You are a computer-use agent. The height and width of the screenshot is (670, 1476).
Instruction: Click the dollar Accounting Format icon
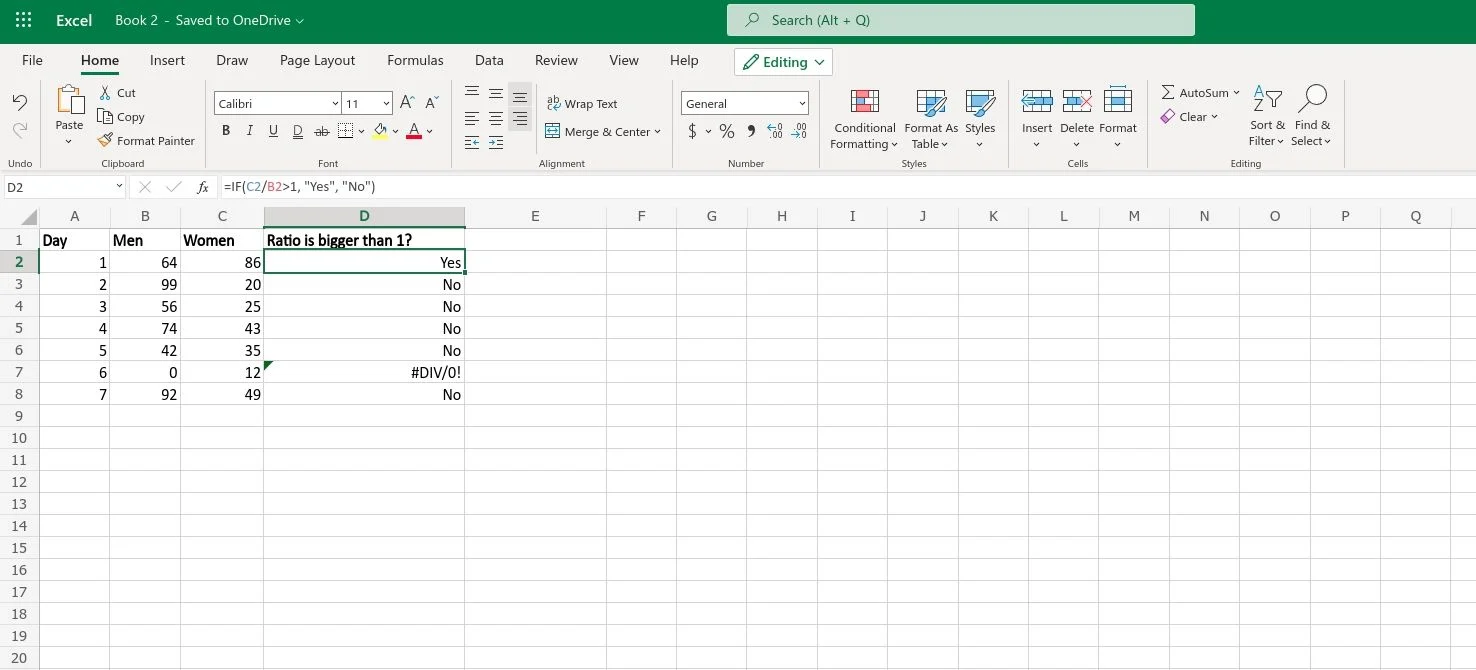[692, 131]
